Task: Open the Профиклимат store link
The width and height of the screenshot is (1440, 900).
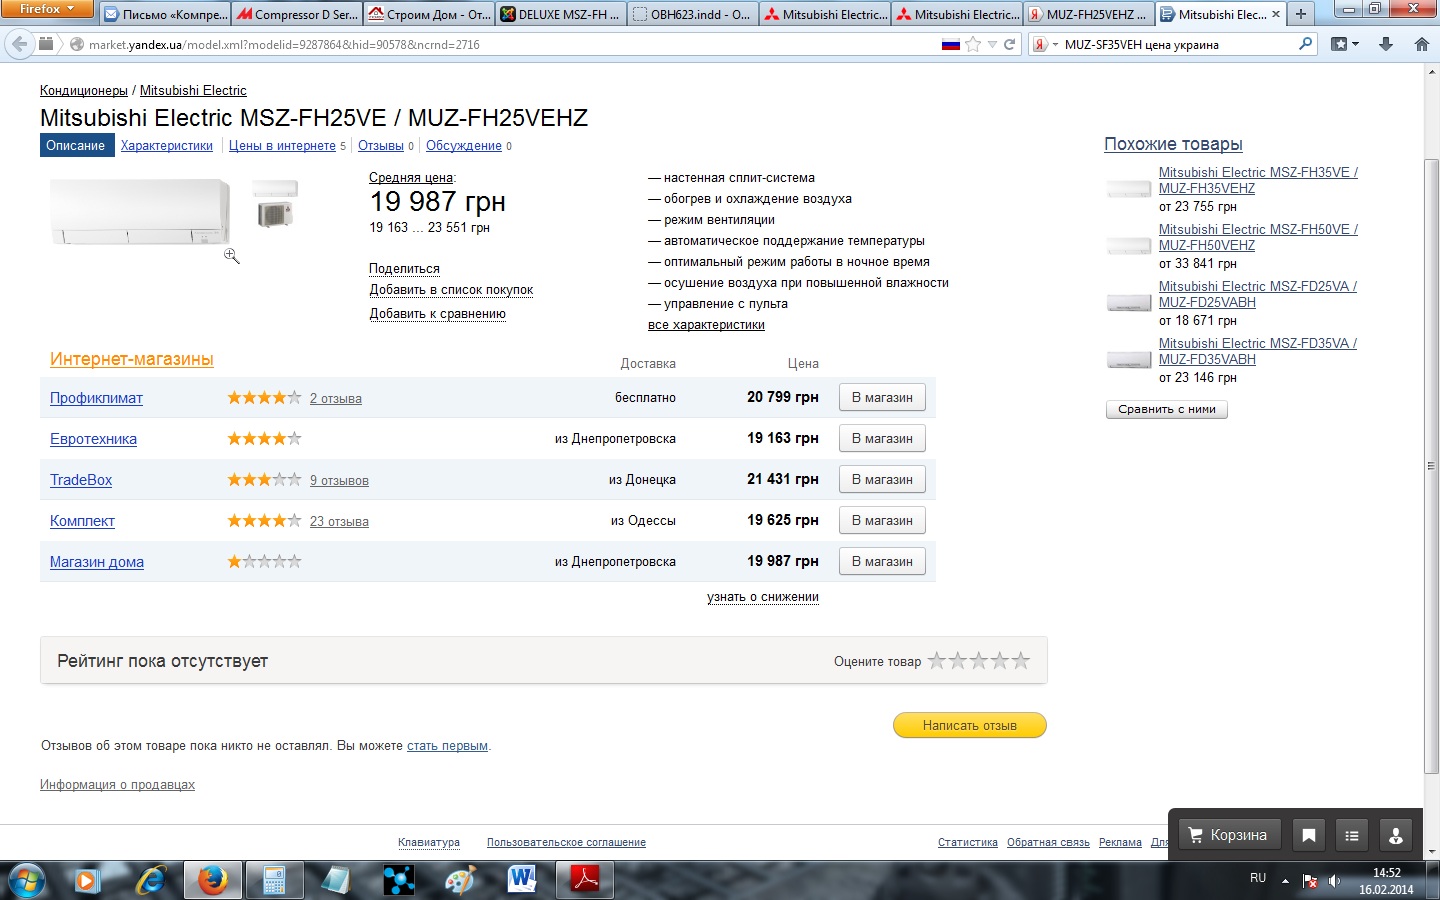Action: click(x=96, y=398)
